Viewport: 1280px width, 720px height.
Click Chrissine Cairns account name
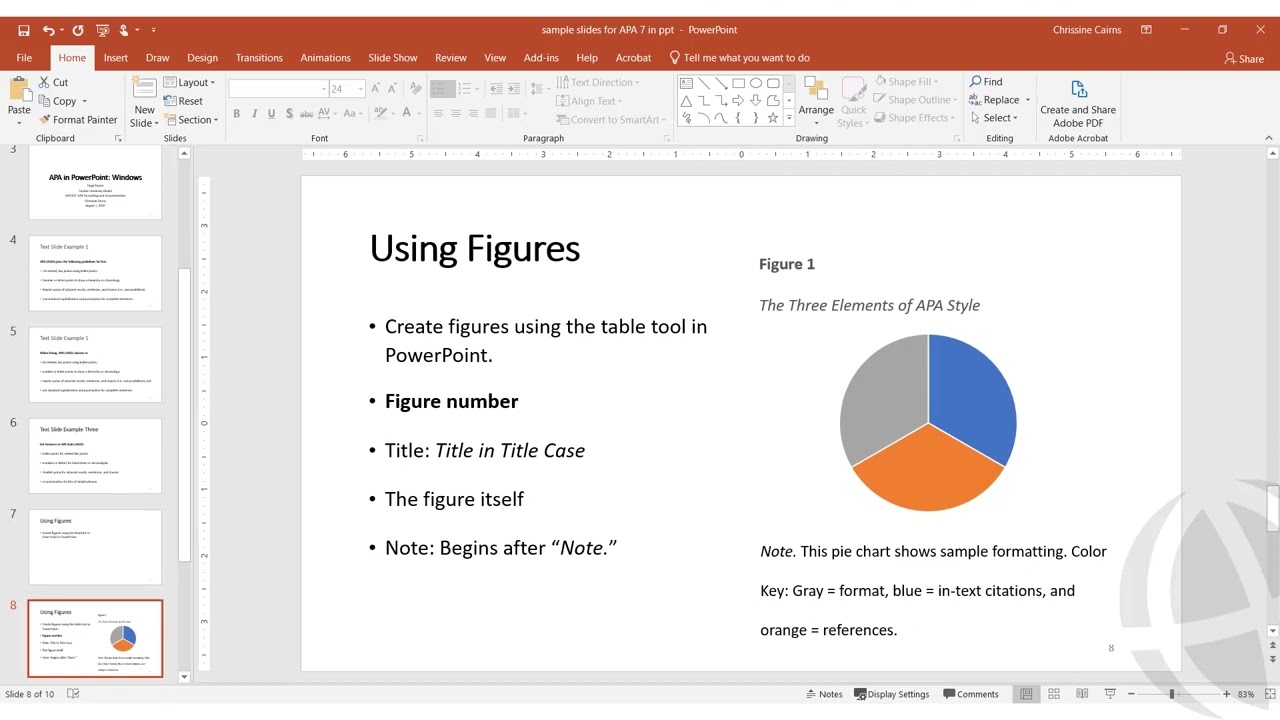pyautogui.click(x=1087, y=30)
